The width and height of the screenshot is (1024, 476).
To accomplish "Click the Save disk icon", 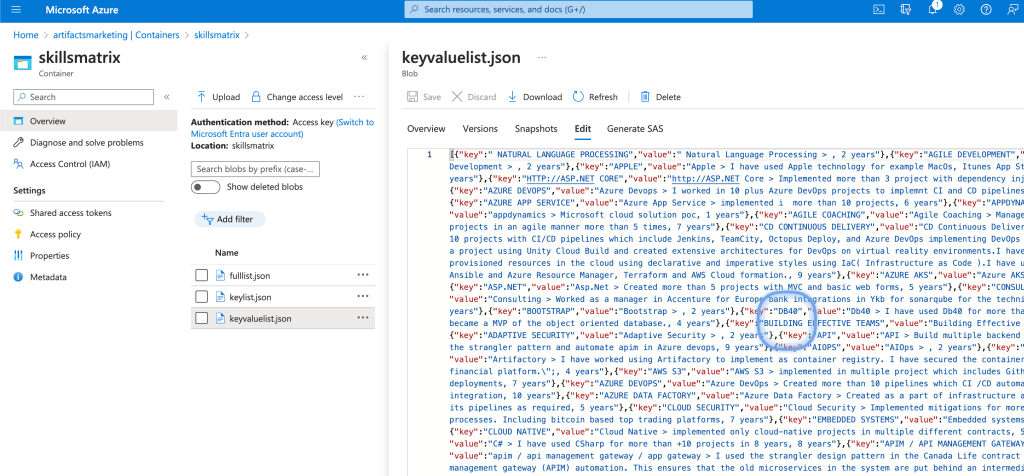I will point(413,97).
